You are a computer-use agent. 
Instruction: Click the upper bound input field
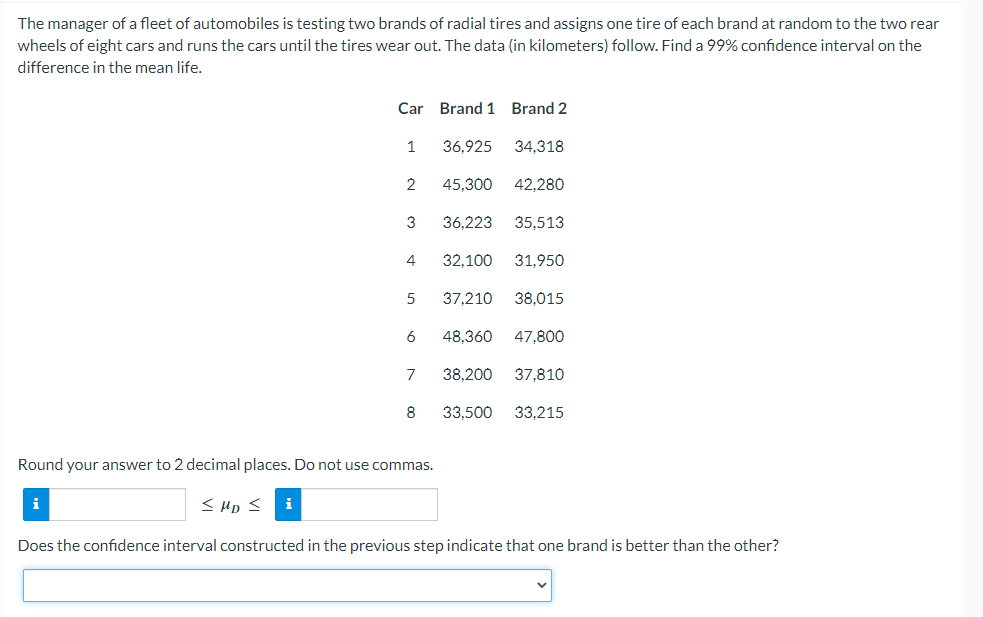(x=370, y=504)
